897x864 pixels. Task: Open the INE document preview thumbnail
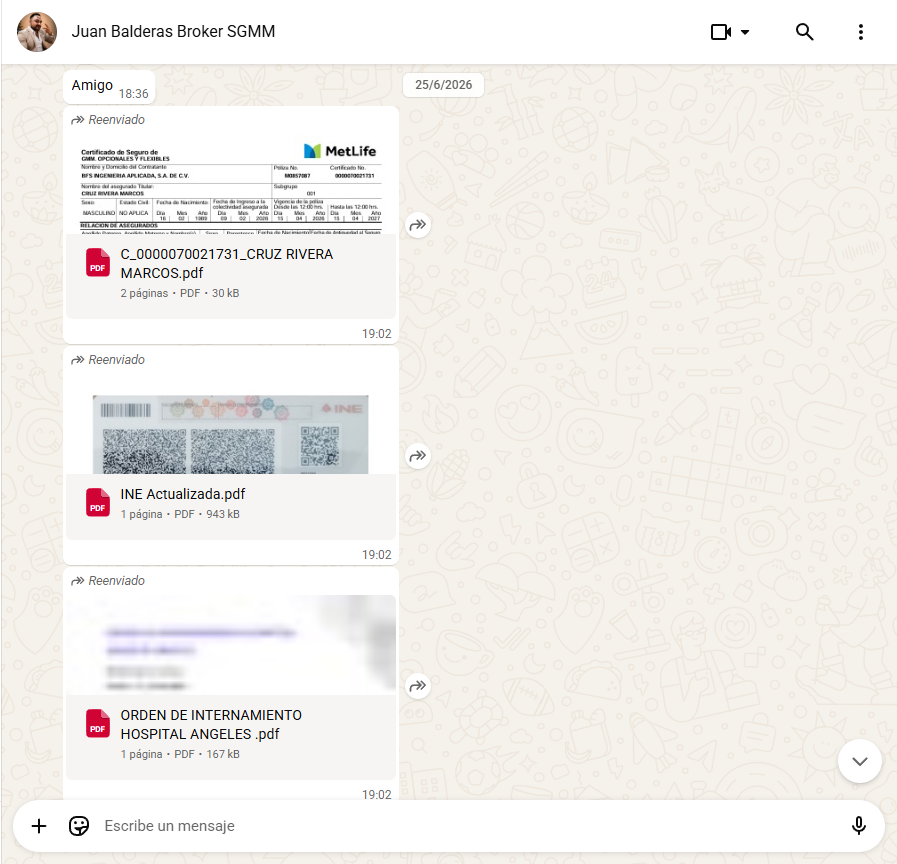coord(231,425)
